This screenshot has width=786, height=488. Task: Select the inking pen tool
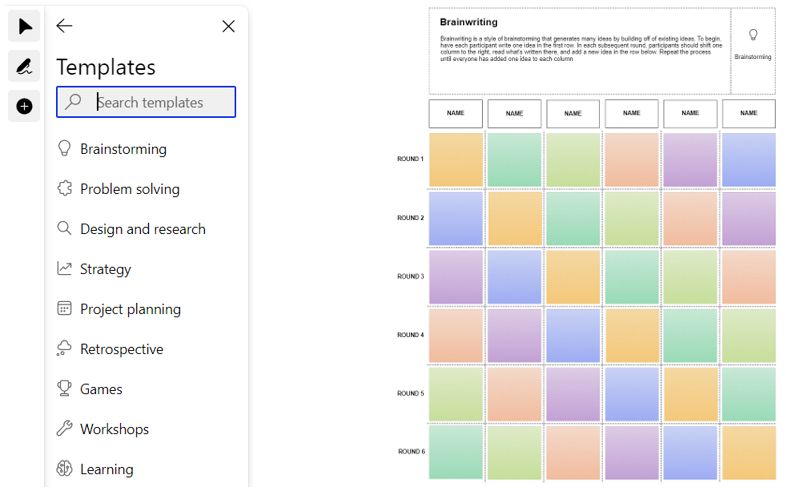[x=25, y=67]
